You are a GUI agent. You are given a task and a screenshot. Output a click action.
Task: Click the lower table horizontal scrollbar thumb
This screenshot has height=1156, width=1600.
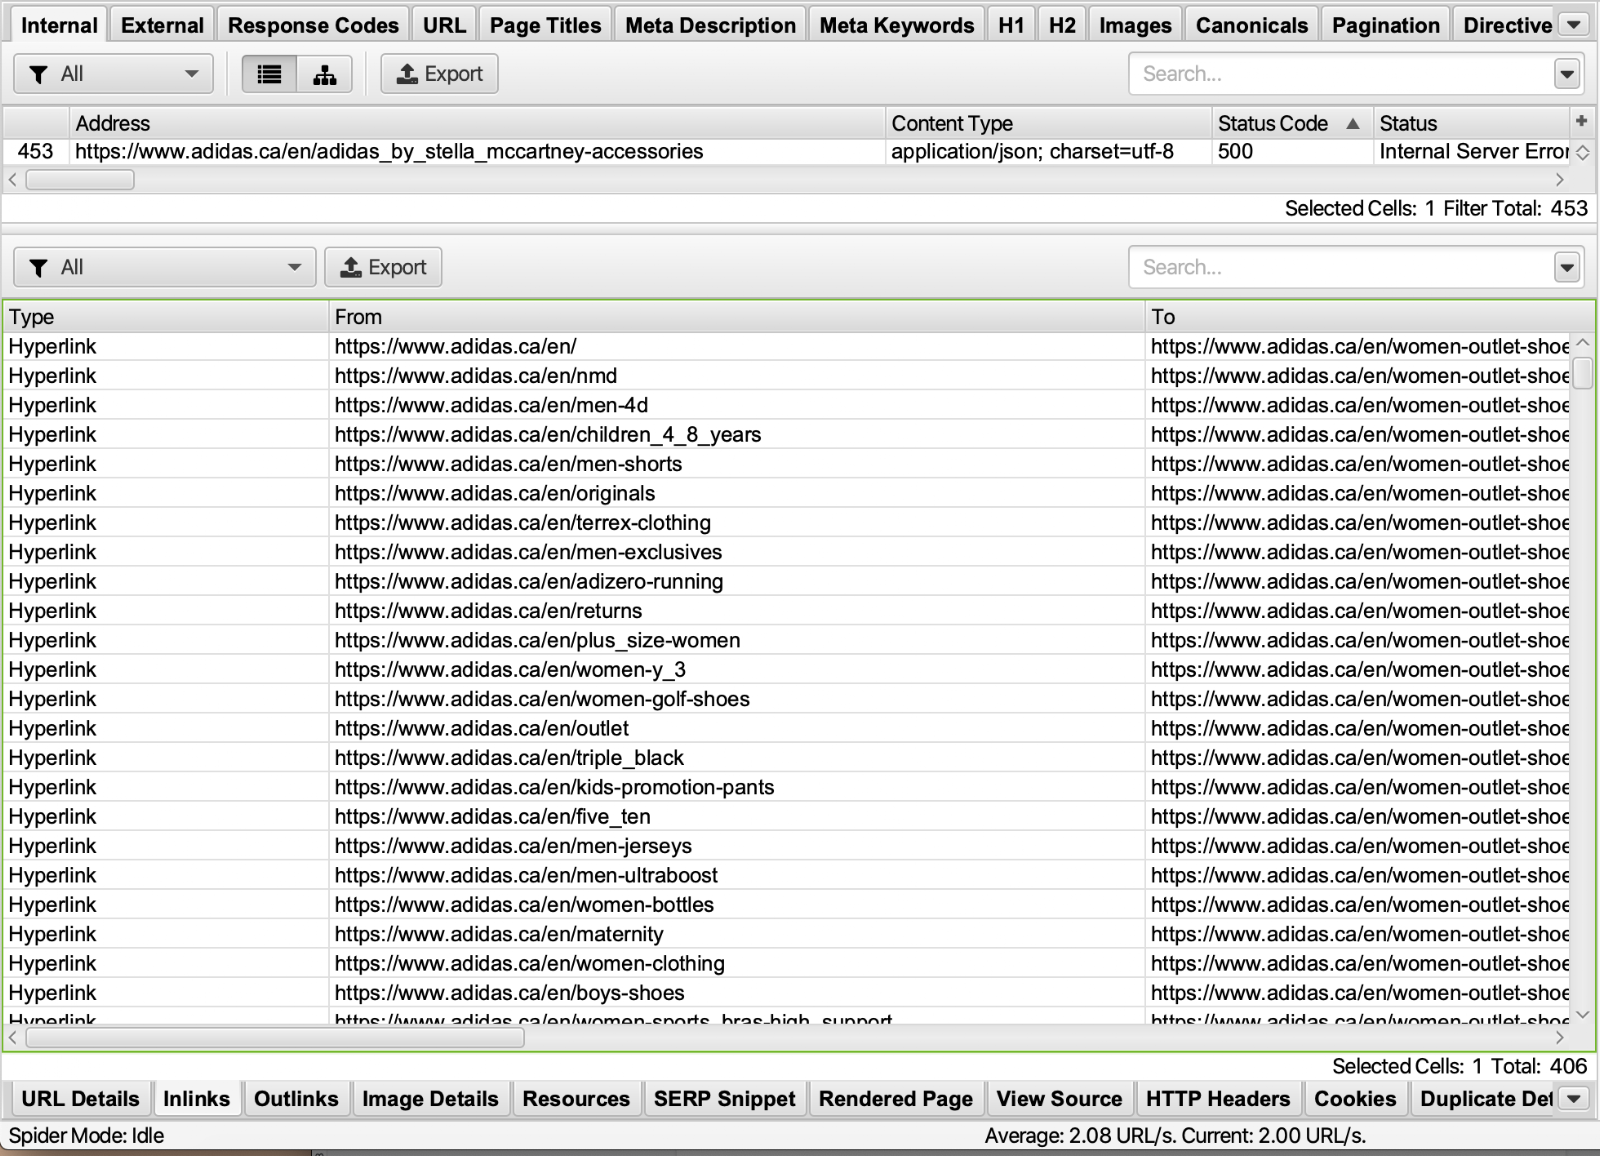click(x=275, y=1038)
